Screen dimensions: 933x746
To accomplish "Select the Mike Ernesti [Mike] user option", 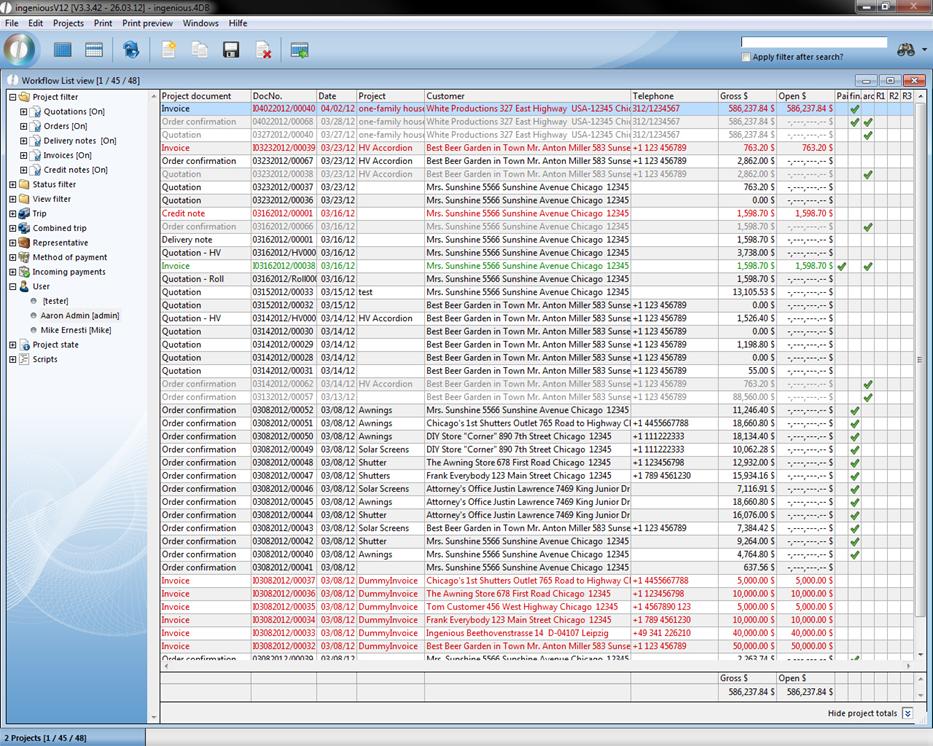I will pyautogui.click(x=75, y=330).
